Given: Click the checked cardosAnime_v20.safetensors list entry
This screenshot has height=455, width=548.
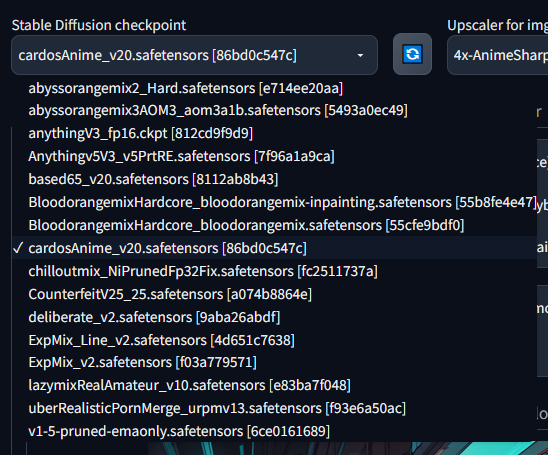Looking at the screenshot, I should coord(274,248).
